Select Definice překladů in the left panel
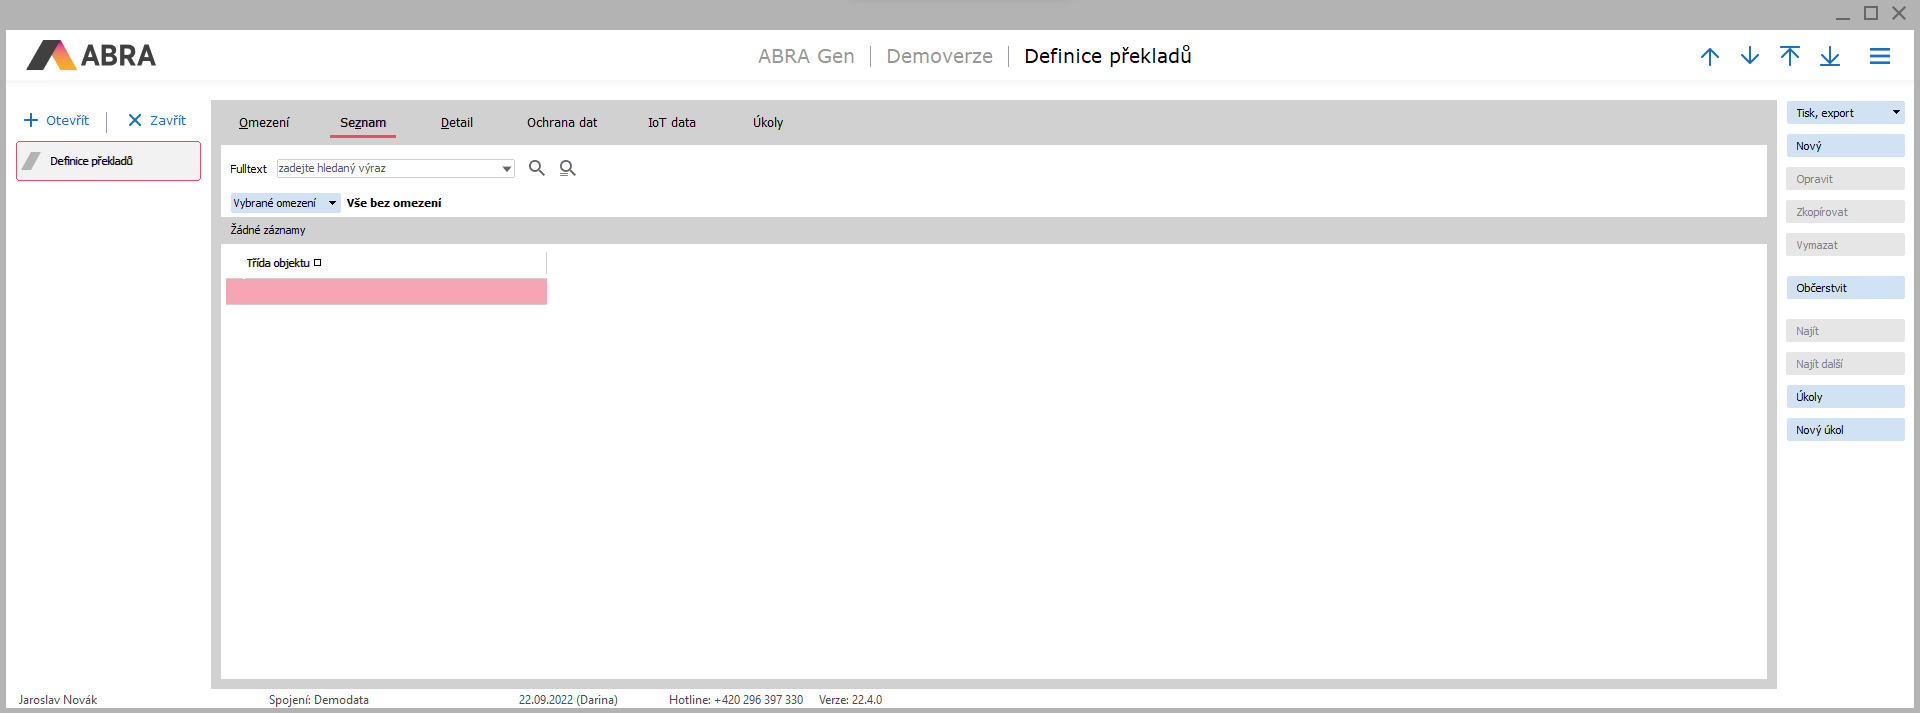 (x=108, y=161)
